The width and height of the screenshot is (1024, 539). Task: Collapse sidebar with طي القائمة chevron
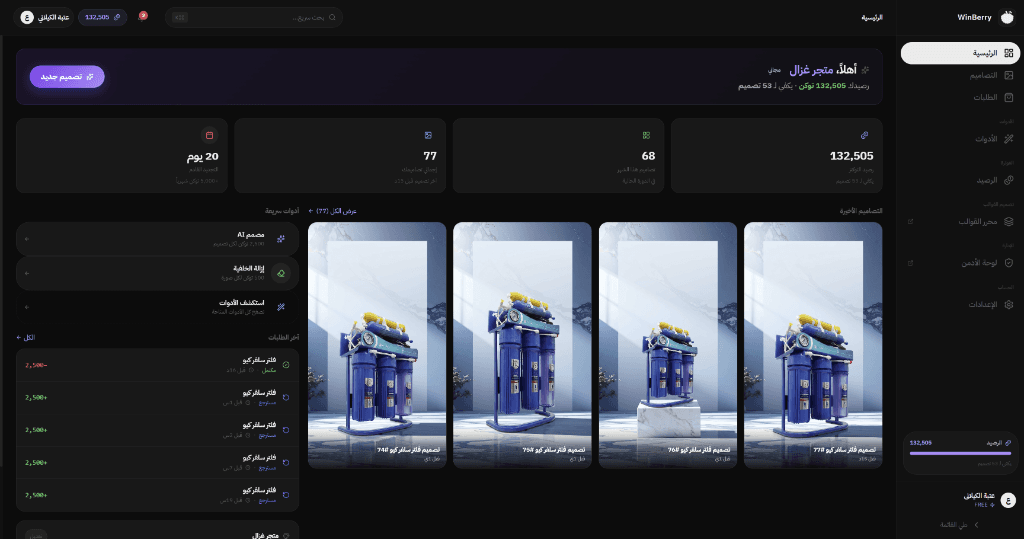click(x=976, y=525)
